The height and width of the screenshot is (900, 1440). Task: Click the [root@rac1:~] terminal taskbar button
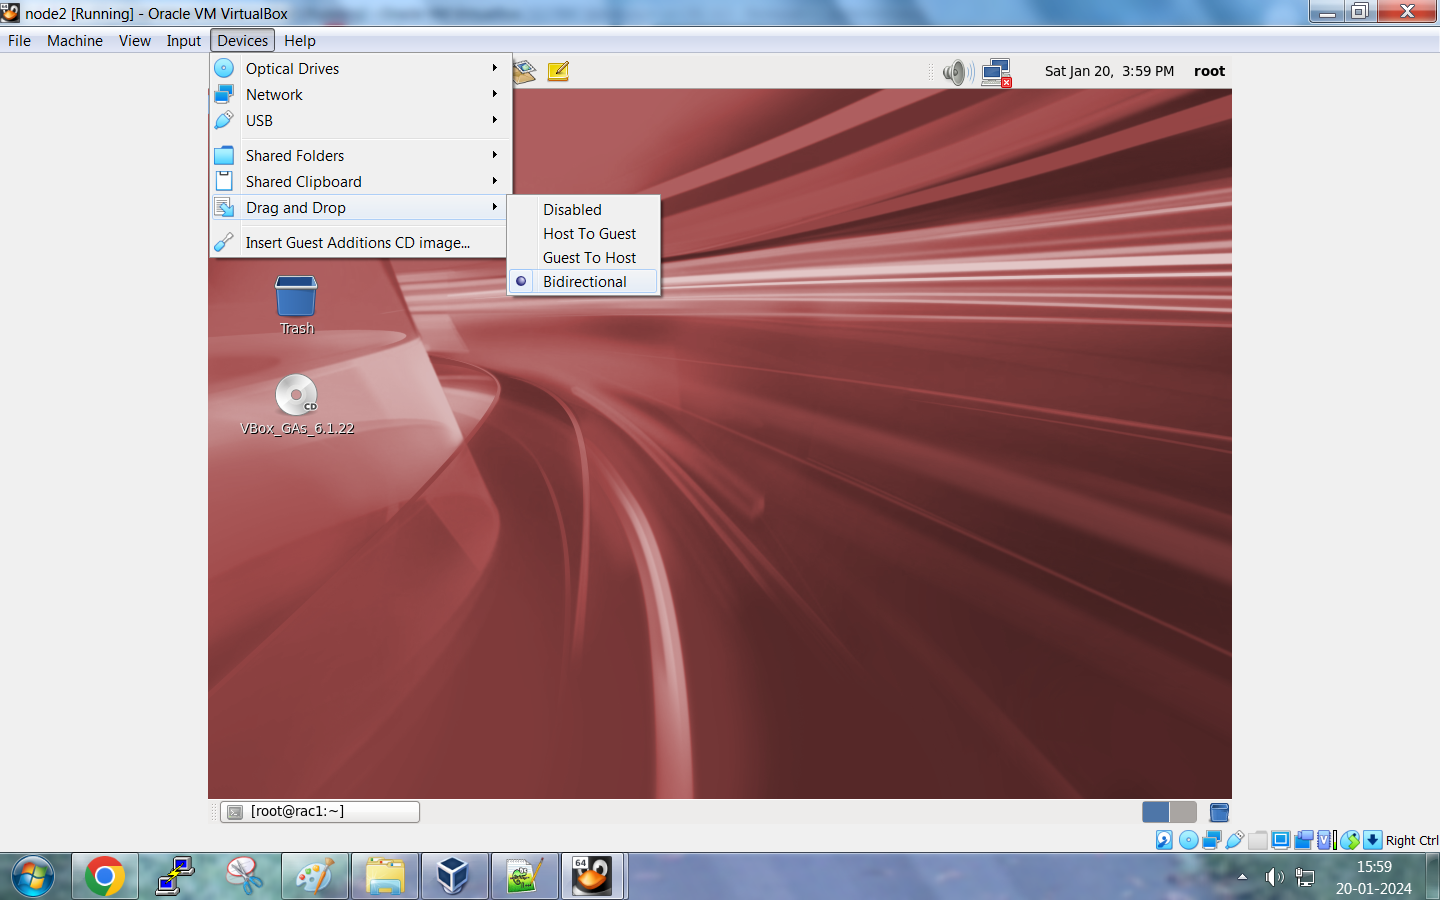coord(320,812)
